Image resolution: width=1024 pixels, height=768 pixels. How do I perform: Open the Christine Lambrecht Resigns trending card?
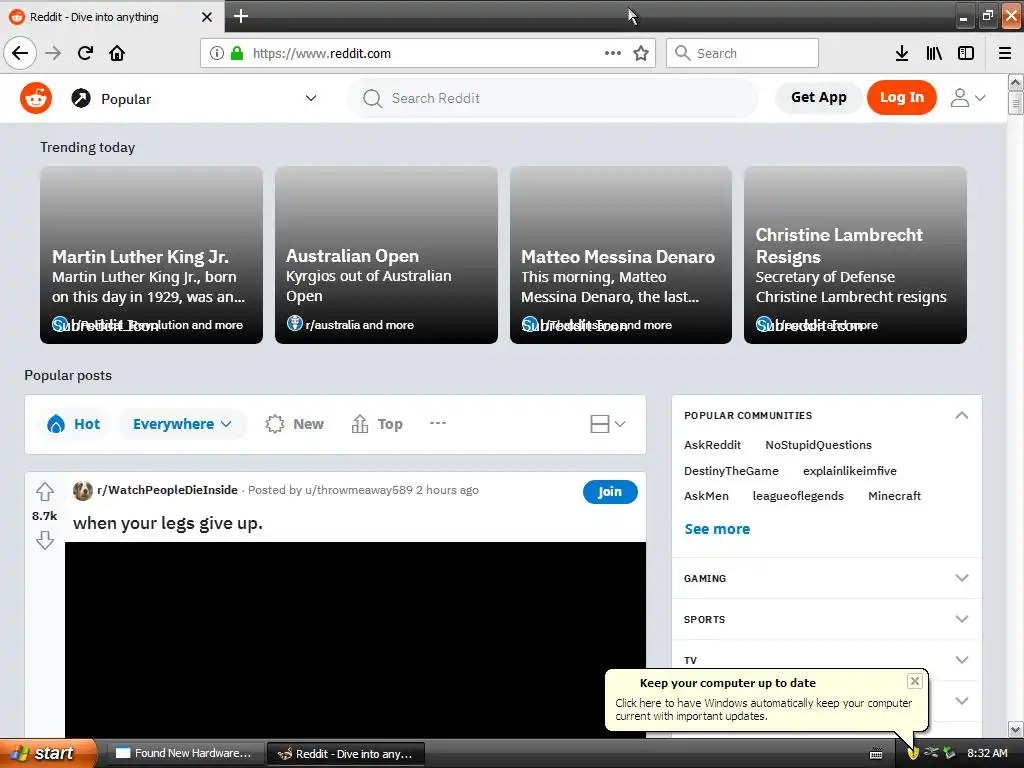coord(855,255)
